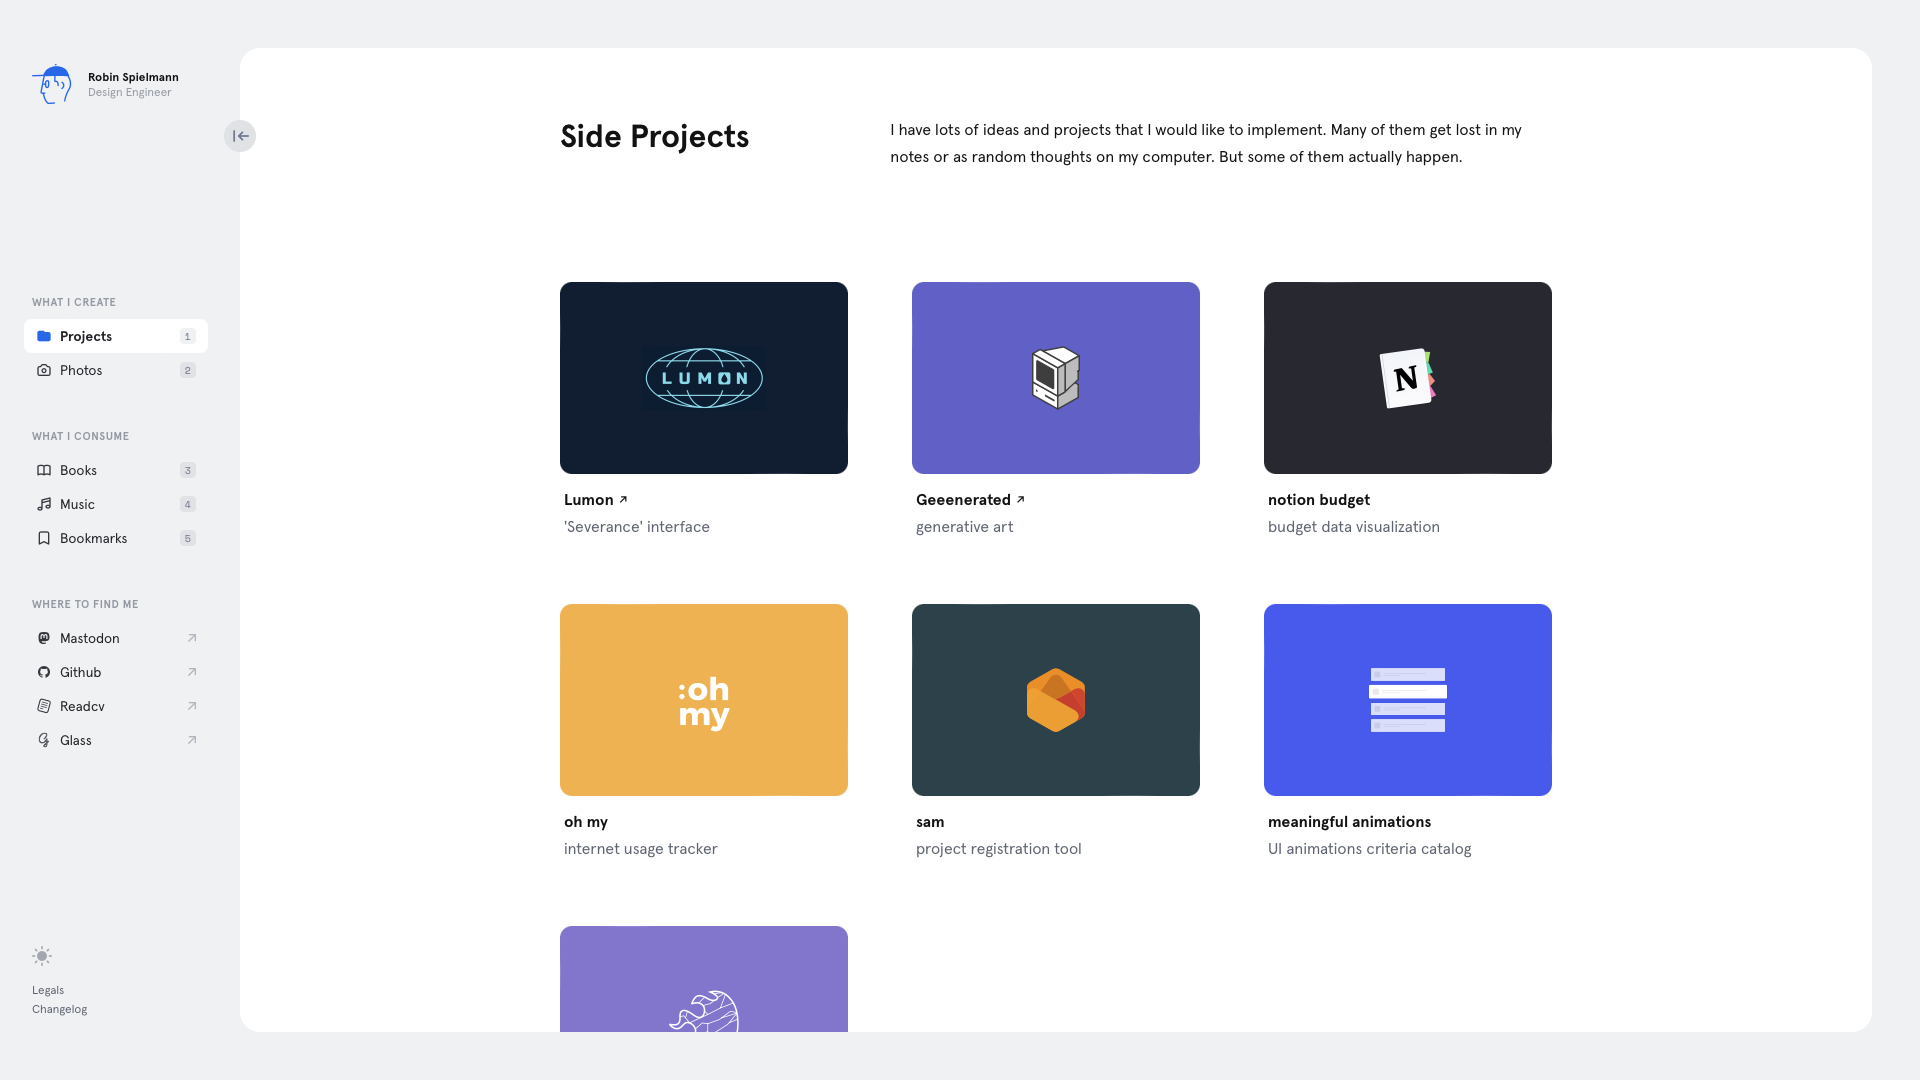Click the bookmark icon beside Bookmarks
The height and width of the screenshot is (1080, 1920).
point(44,538)
